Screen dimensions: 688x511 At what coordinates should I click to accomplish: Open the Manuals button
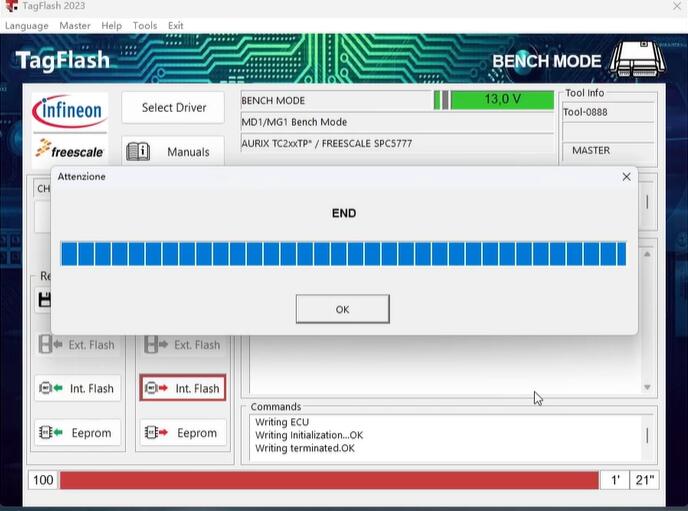point(173,152)
